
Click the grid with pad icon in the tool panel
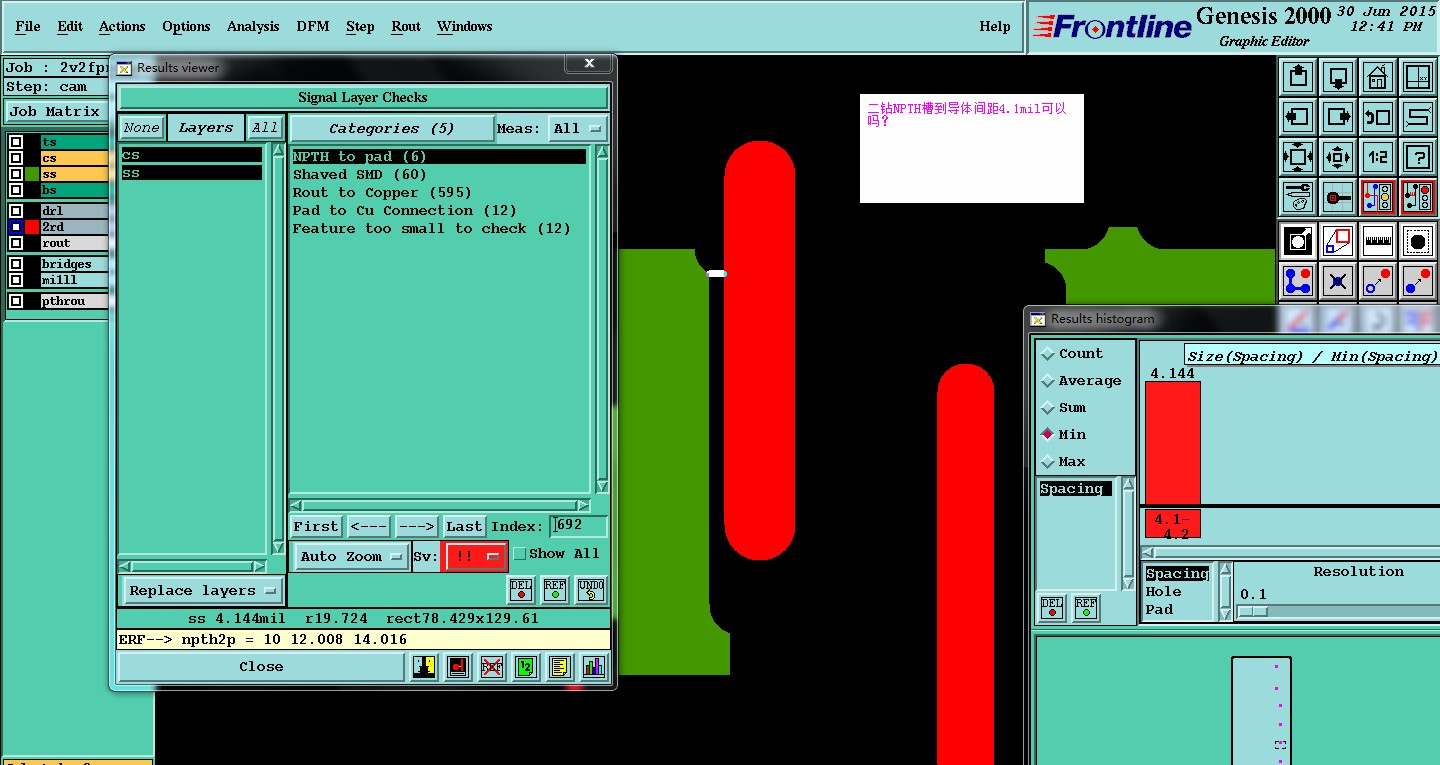[x=1337, y=197]
